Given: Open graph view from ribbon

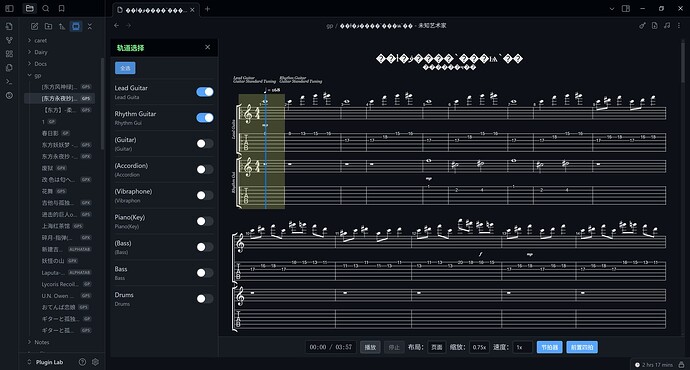Looking at the screenshot, I should [x=9, y=40].
